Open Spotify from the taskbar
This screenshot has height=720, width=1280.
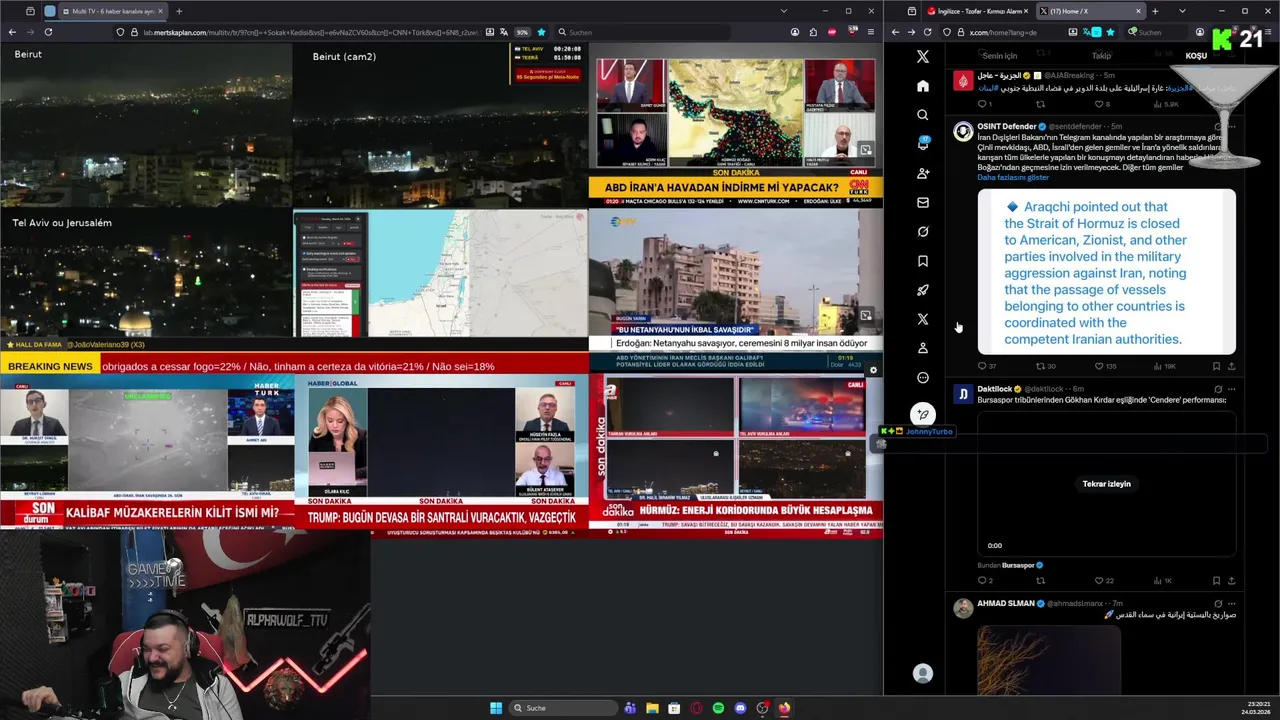click(718, 708)
